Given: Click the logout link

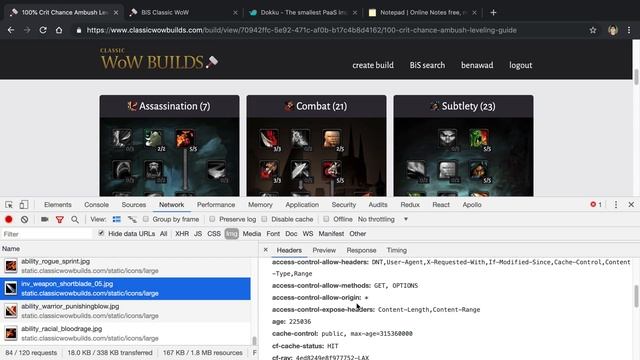Looking at the screenshot, I should (520, 65).
